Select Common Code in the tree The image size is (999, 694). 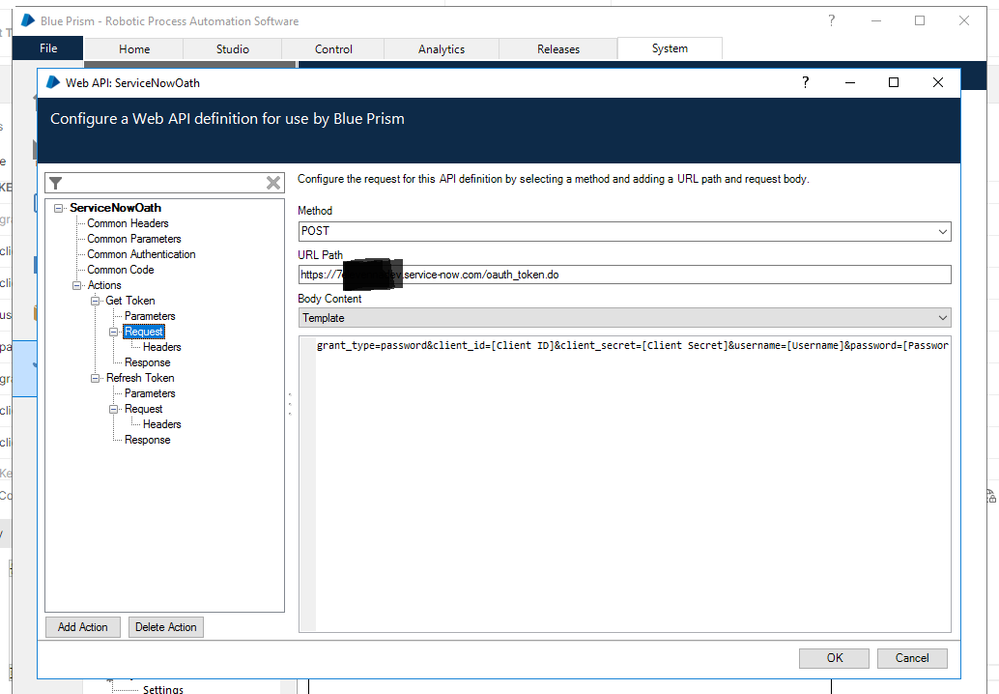pyautogui.click(x=120, y=270)
